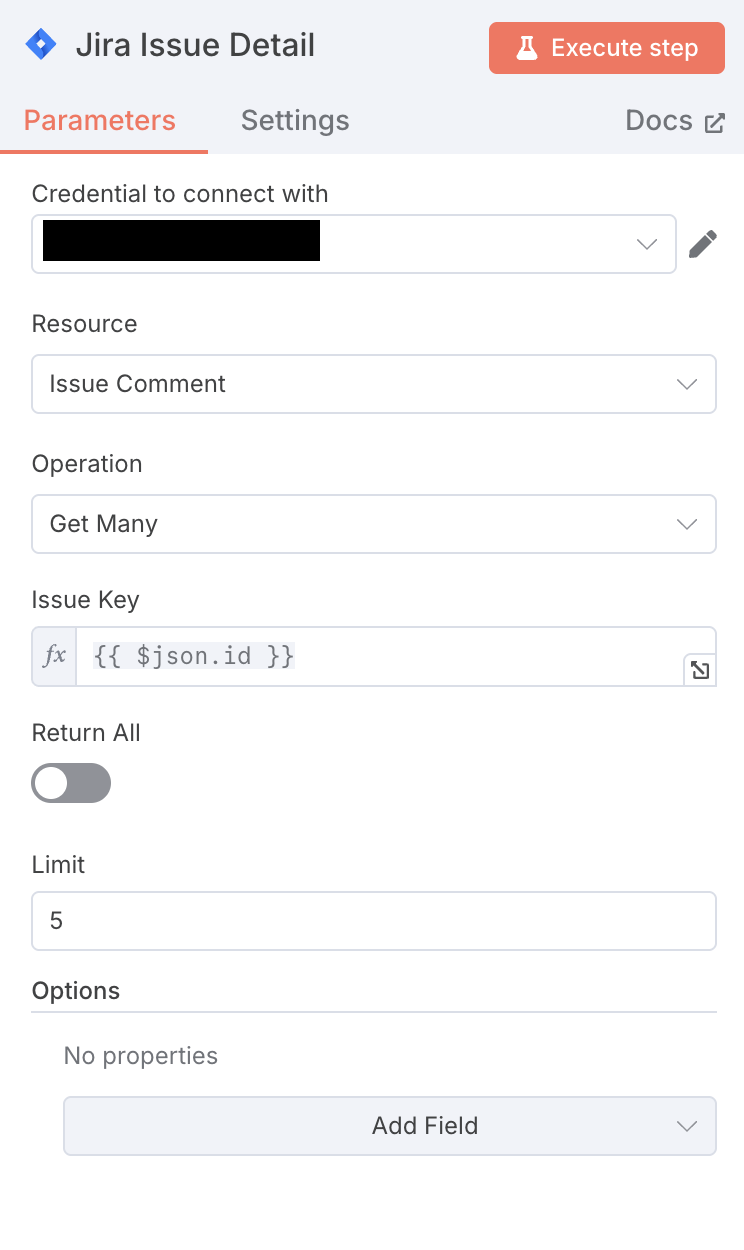The width and height of the screenshot is (744, 1250).
Task: Switch to the Settings tab
Action: [x=295, y=121]
